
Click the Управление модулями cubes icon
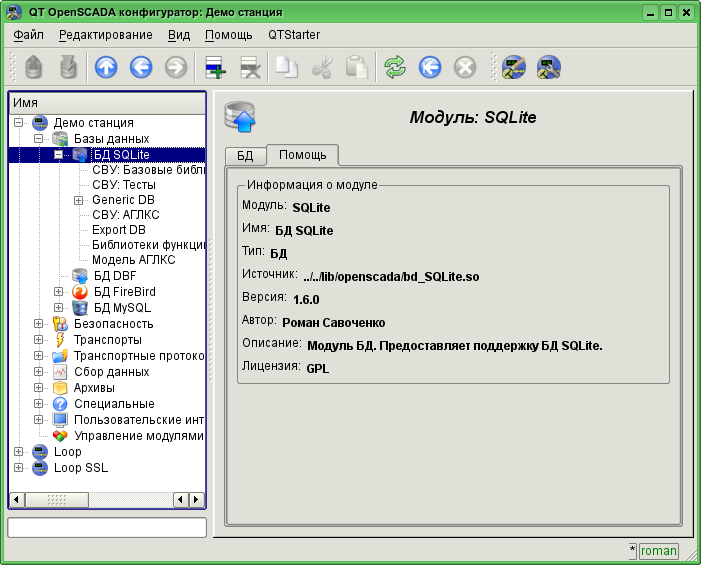[x=60, y=436]
